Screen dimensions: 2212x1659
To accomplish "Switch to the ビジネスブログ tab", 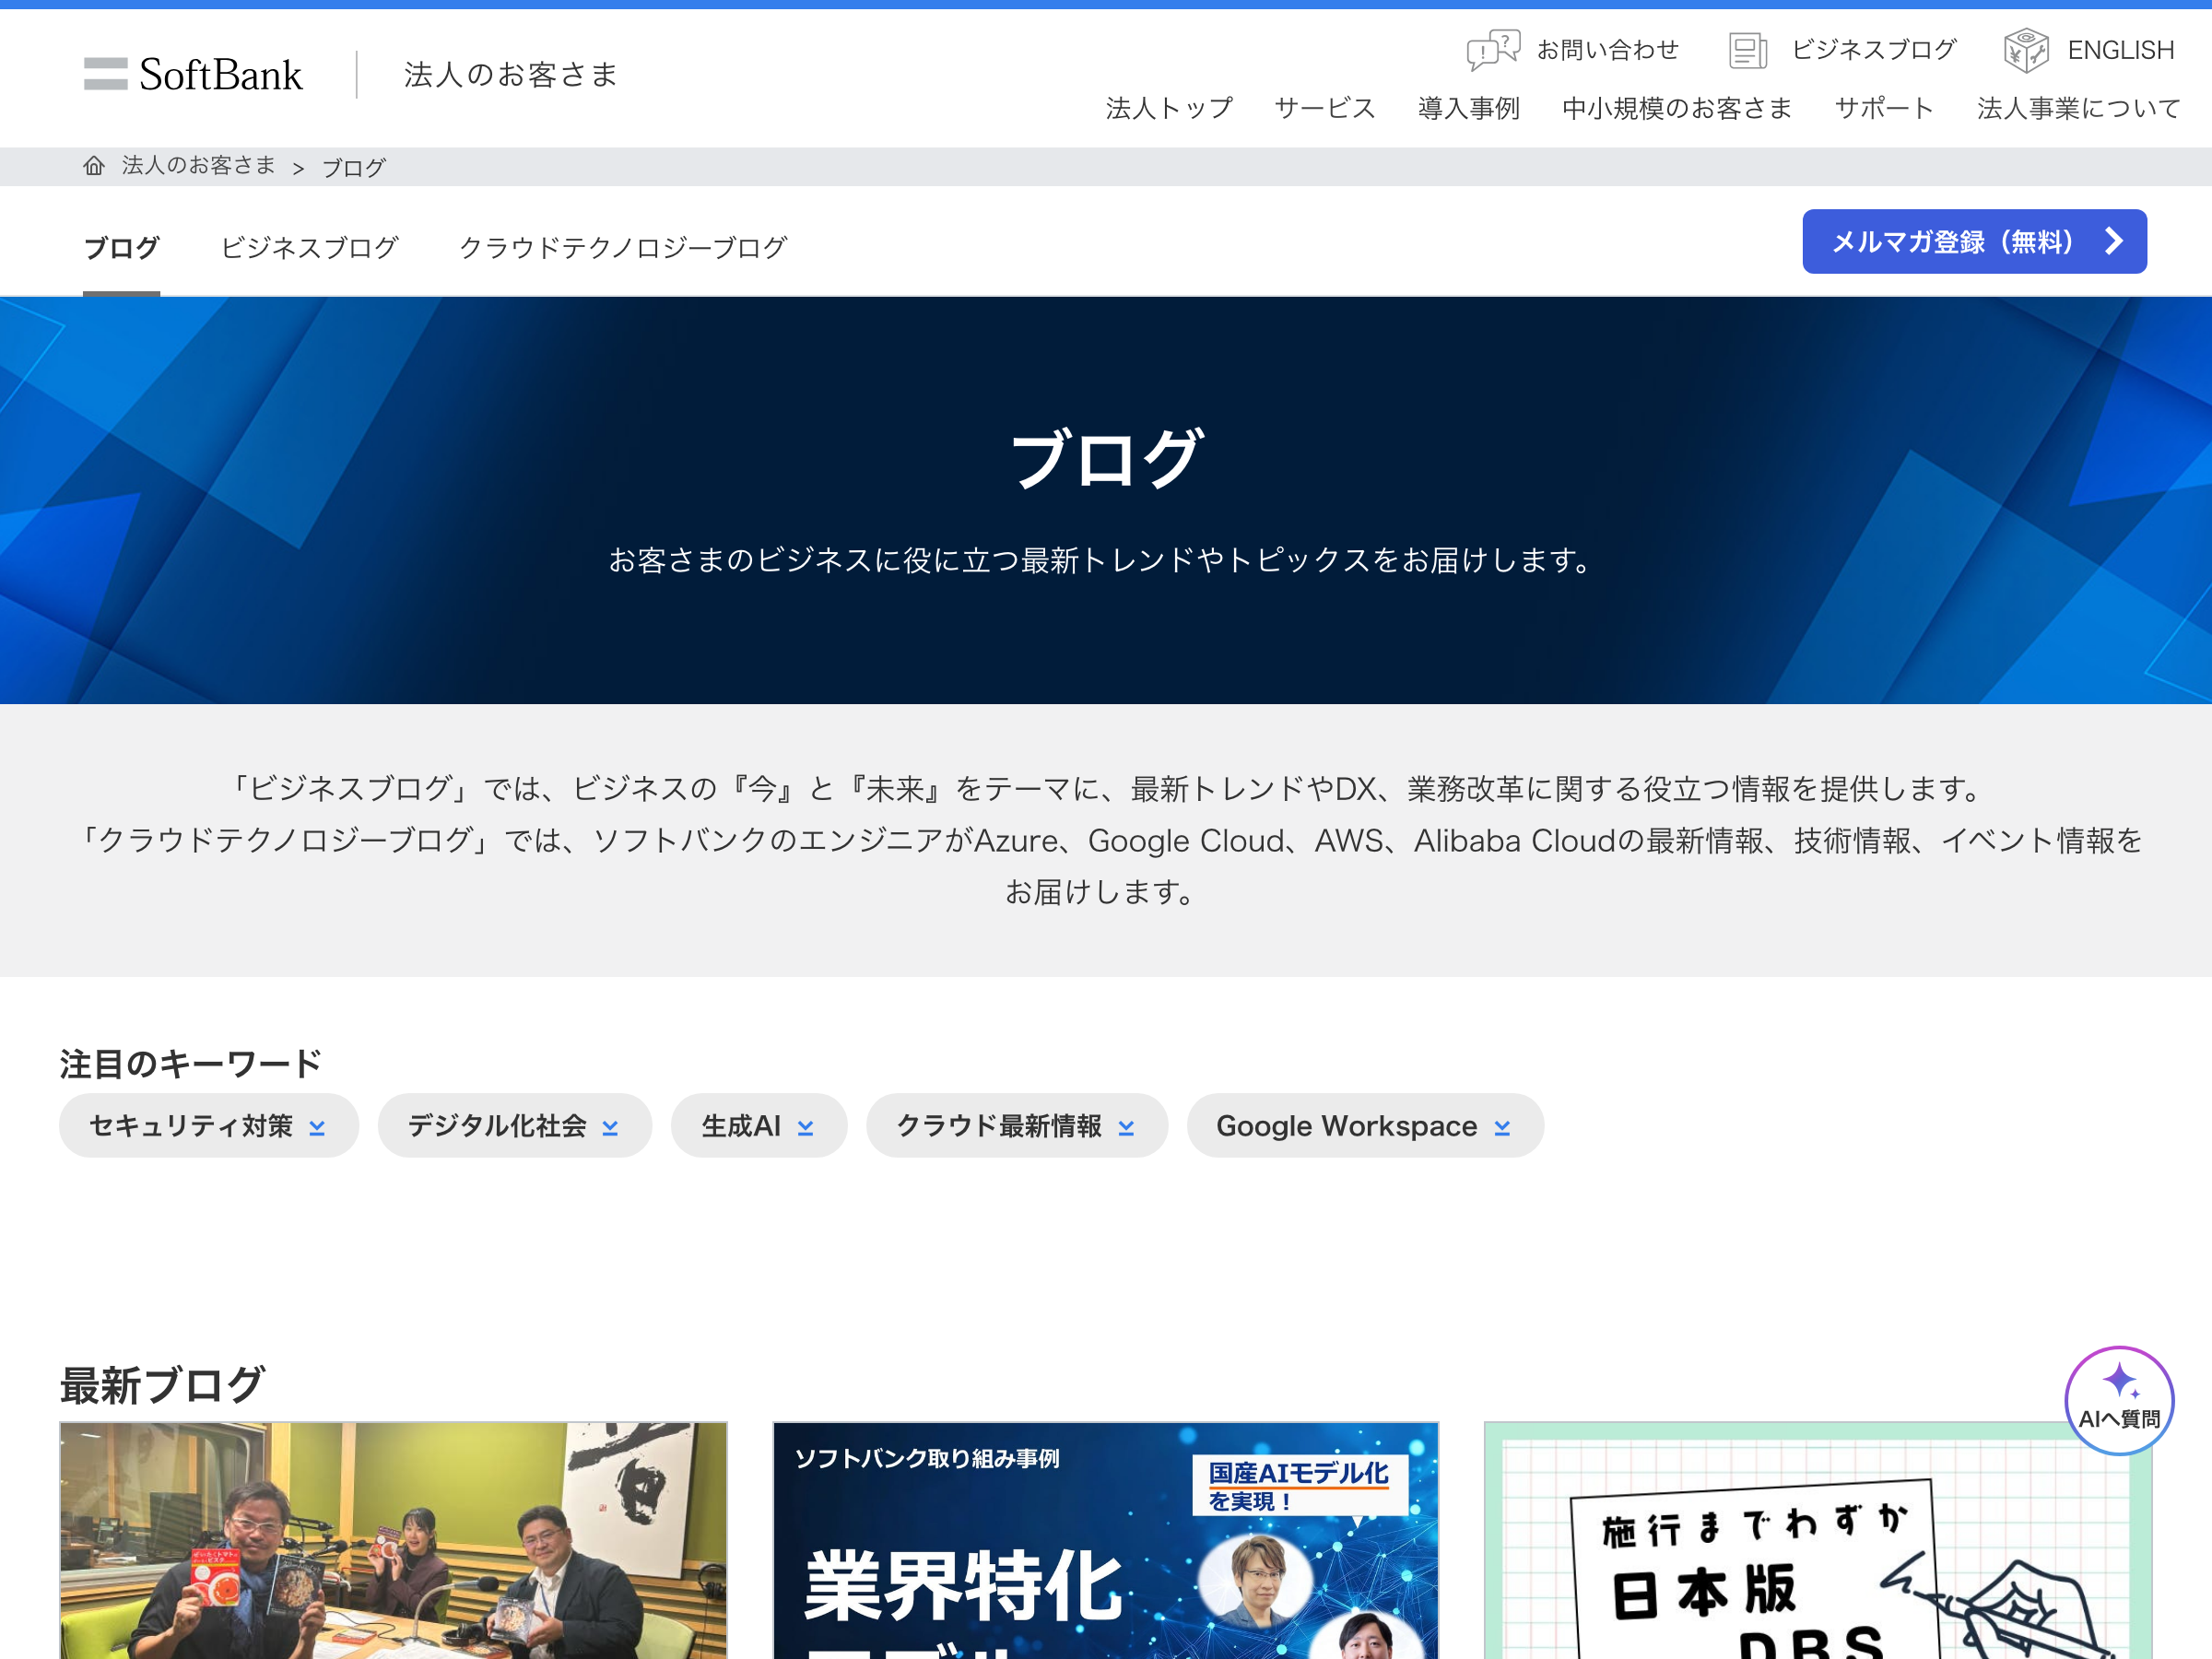I will coord(309,247).
